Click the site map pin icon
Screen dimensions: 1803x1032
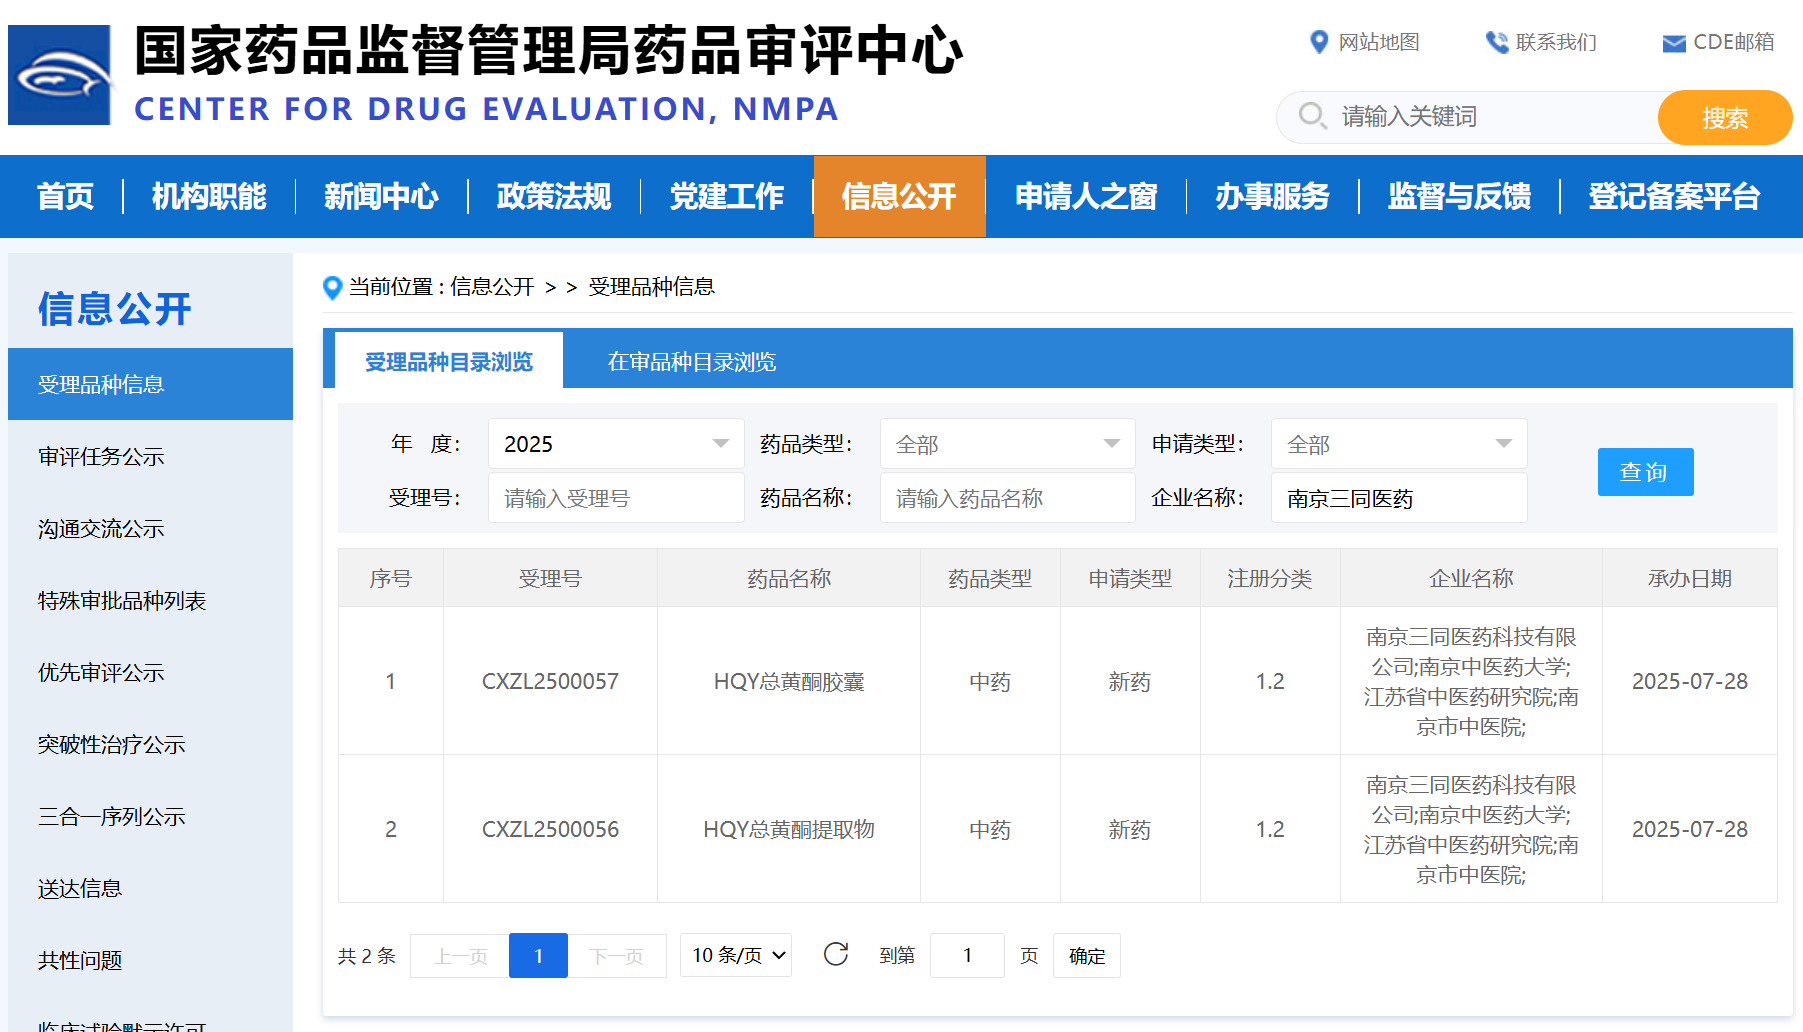[x=1319, y=42]
